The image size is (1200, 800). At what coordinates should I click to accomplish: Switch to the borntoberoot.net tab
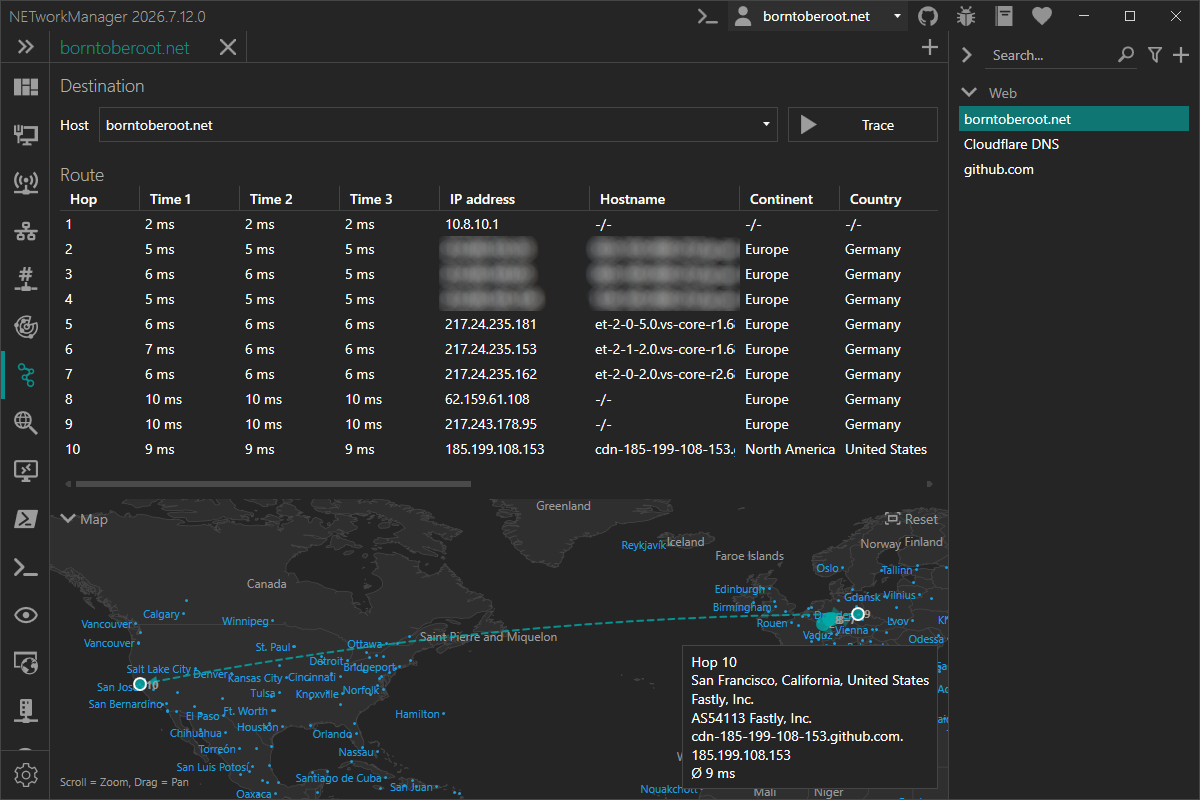[125, 47]
